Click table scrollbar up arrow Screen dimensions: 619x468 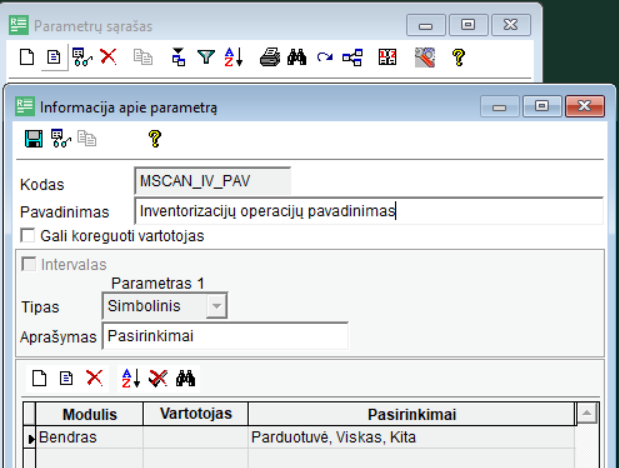click(x=587, y=413)
